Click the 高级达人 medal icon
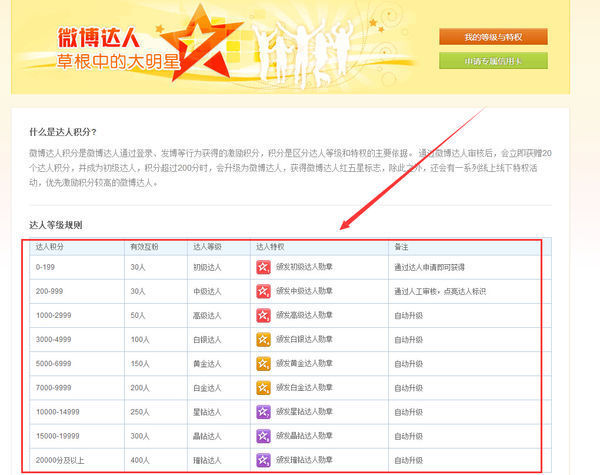The height and width of the screenshot is (475, 600). click(263, 315)
